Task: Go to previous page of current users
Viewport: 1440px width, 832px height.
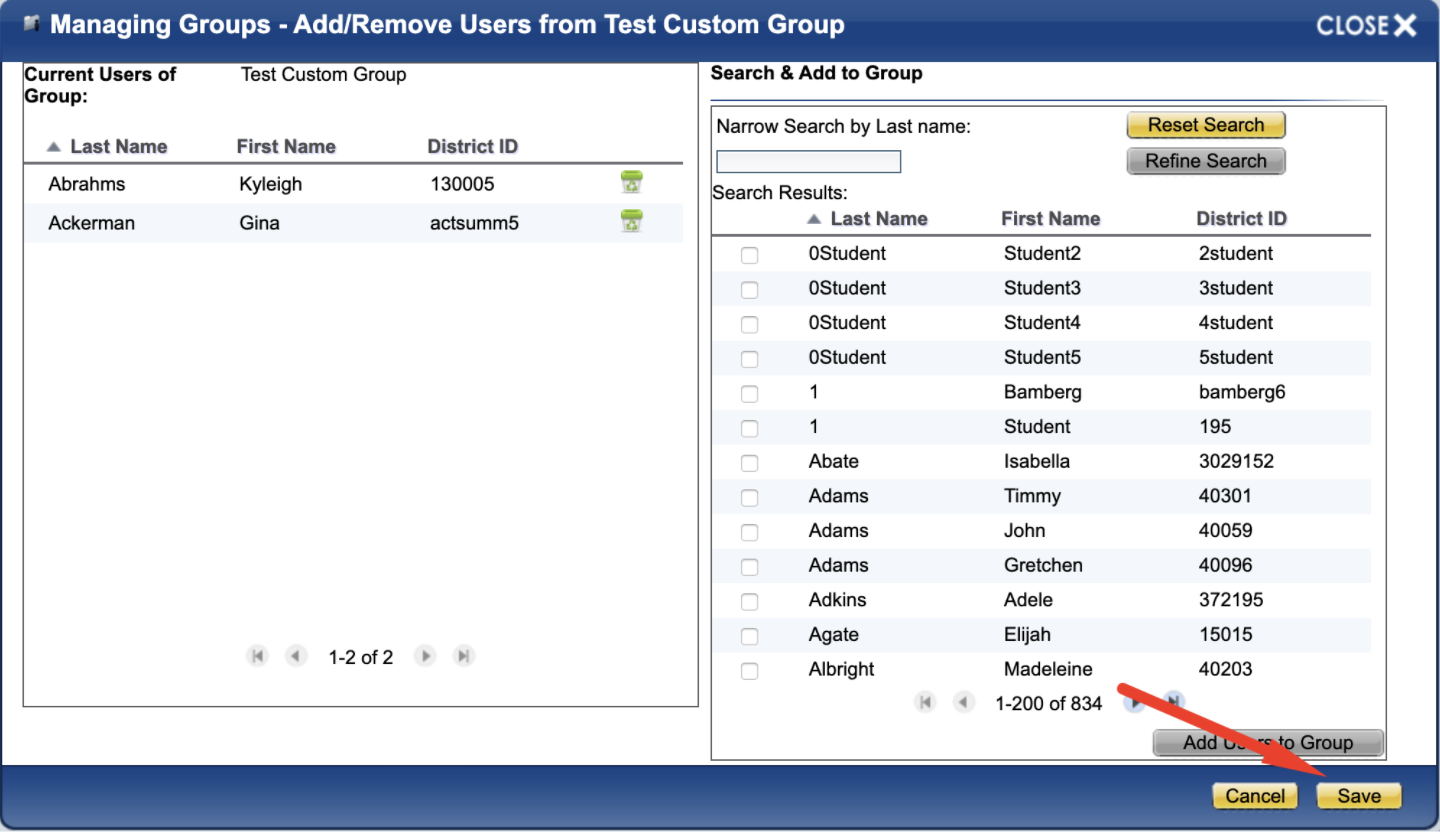Action: tap(295, 656)
